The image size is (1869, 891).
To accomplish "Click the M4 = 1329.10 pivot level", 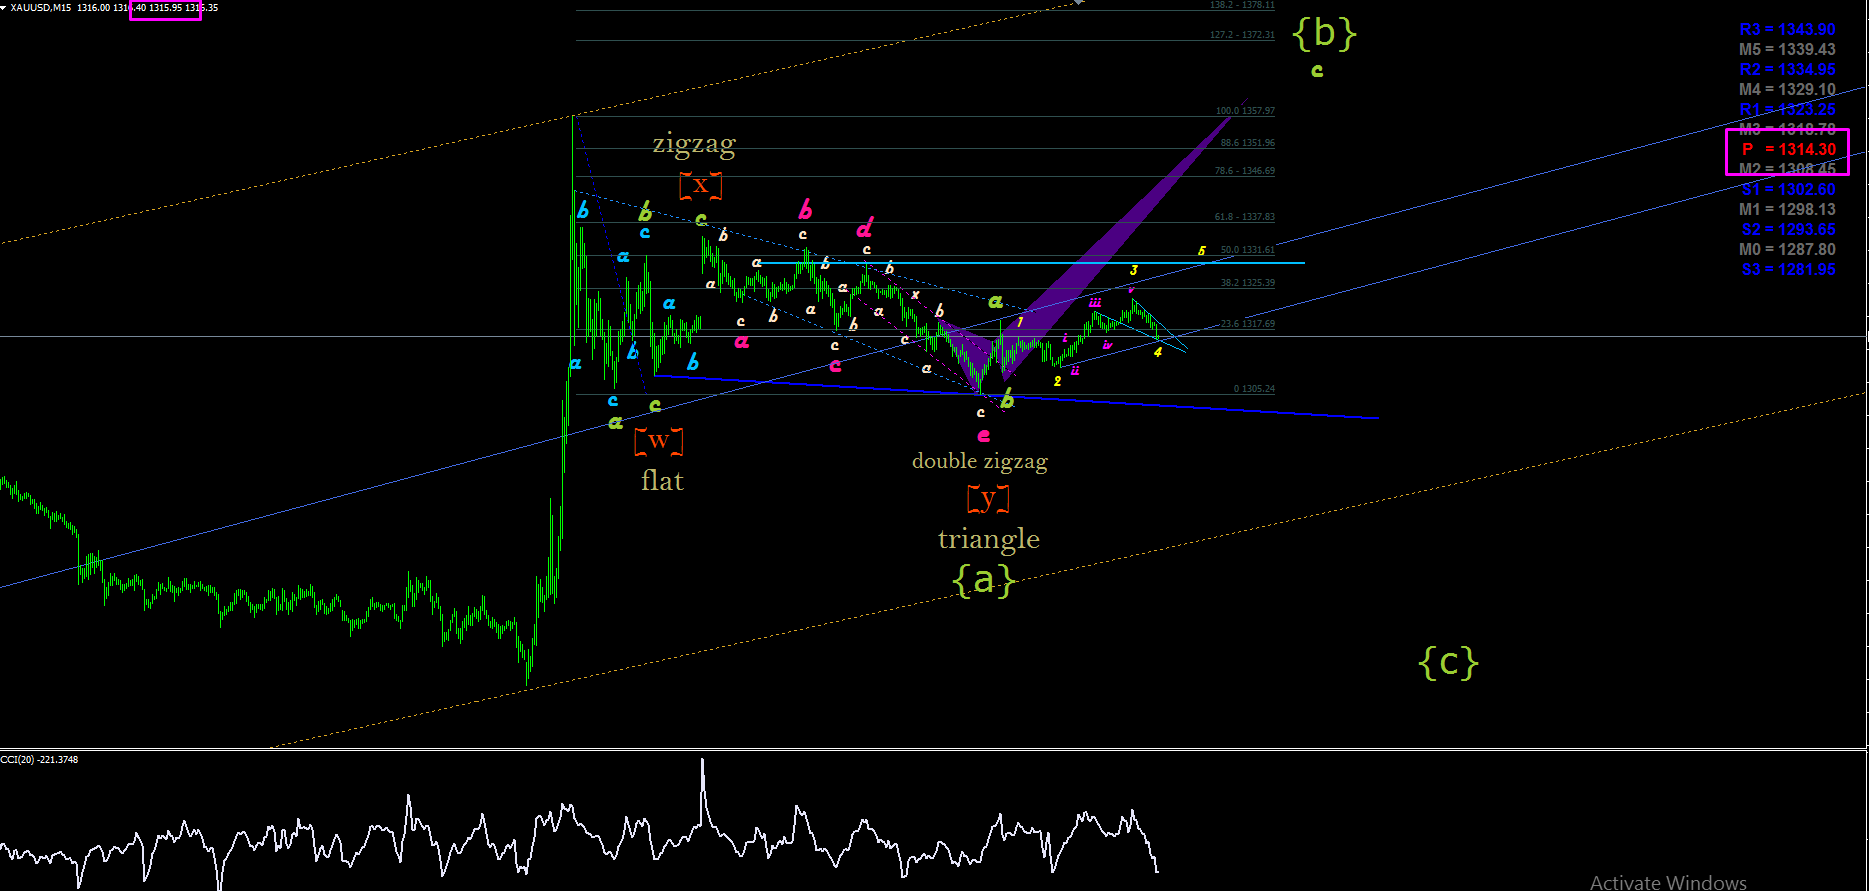I will point(1787,89).
